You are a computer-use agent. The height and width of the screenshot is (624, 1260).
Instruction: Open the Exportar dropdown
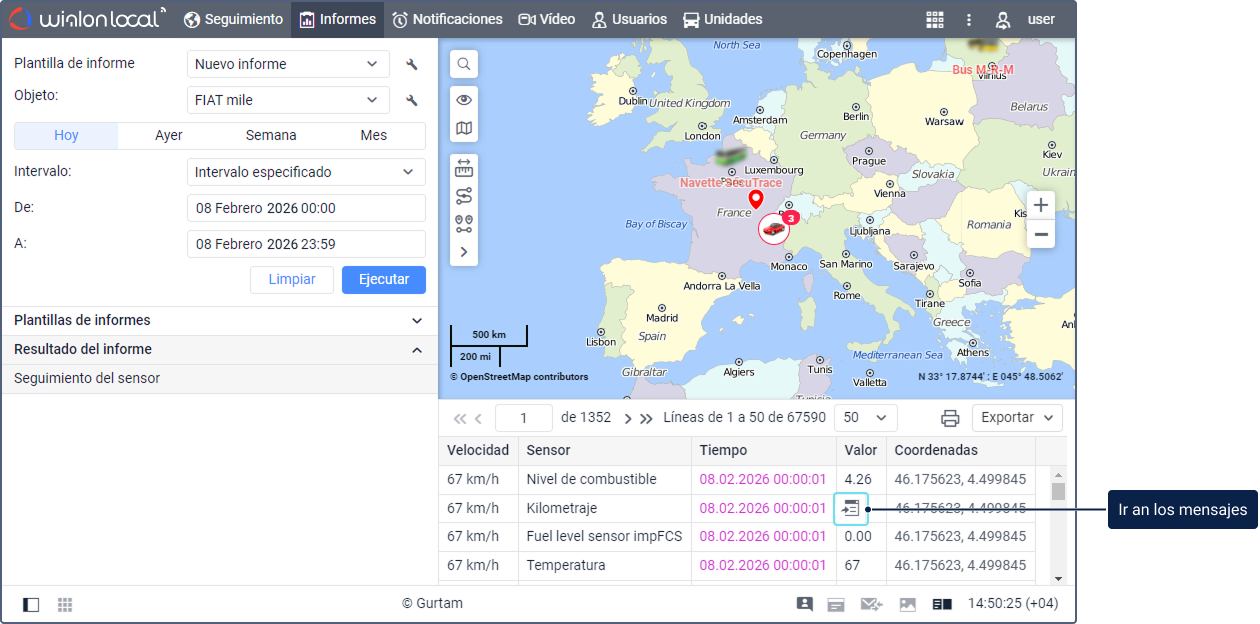tap(1017, 418)
